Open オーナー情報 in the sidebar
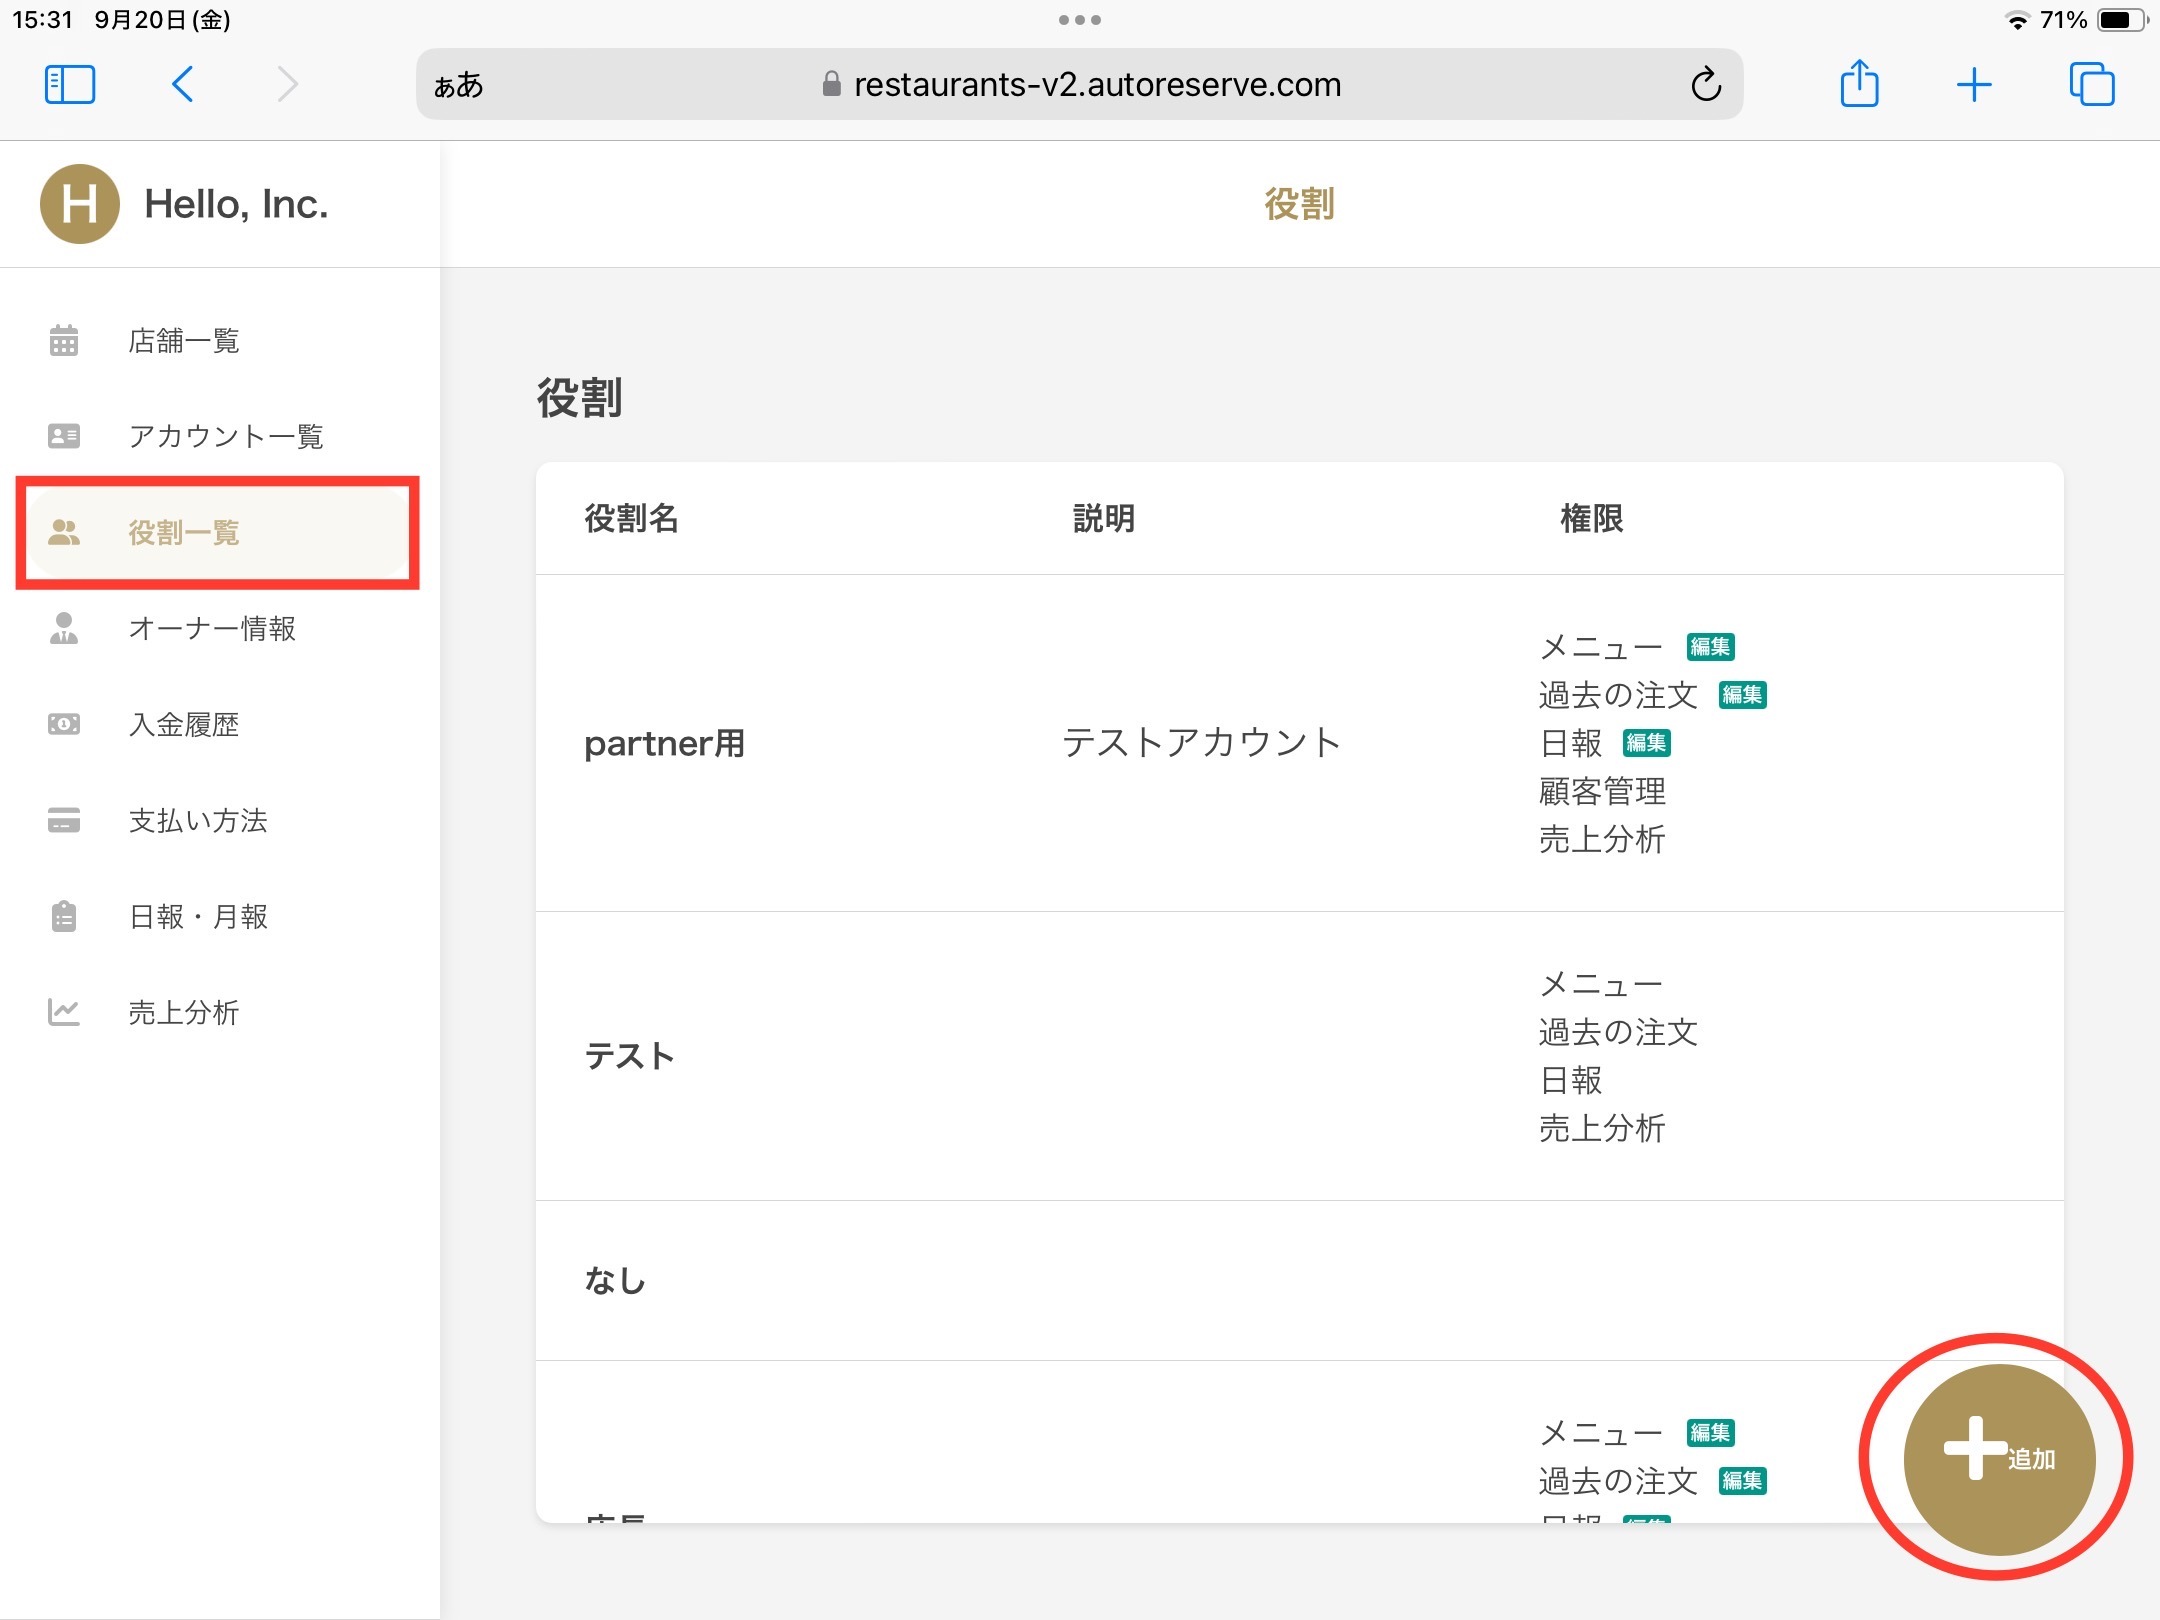2160x1620 pixels. 212,629
